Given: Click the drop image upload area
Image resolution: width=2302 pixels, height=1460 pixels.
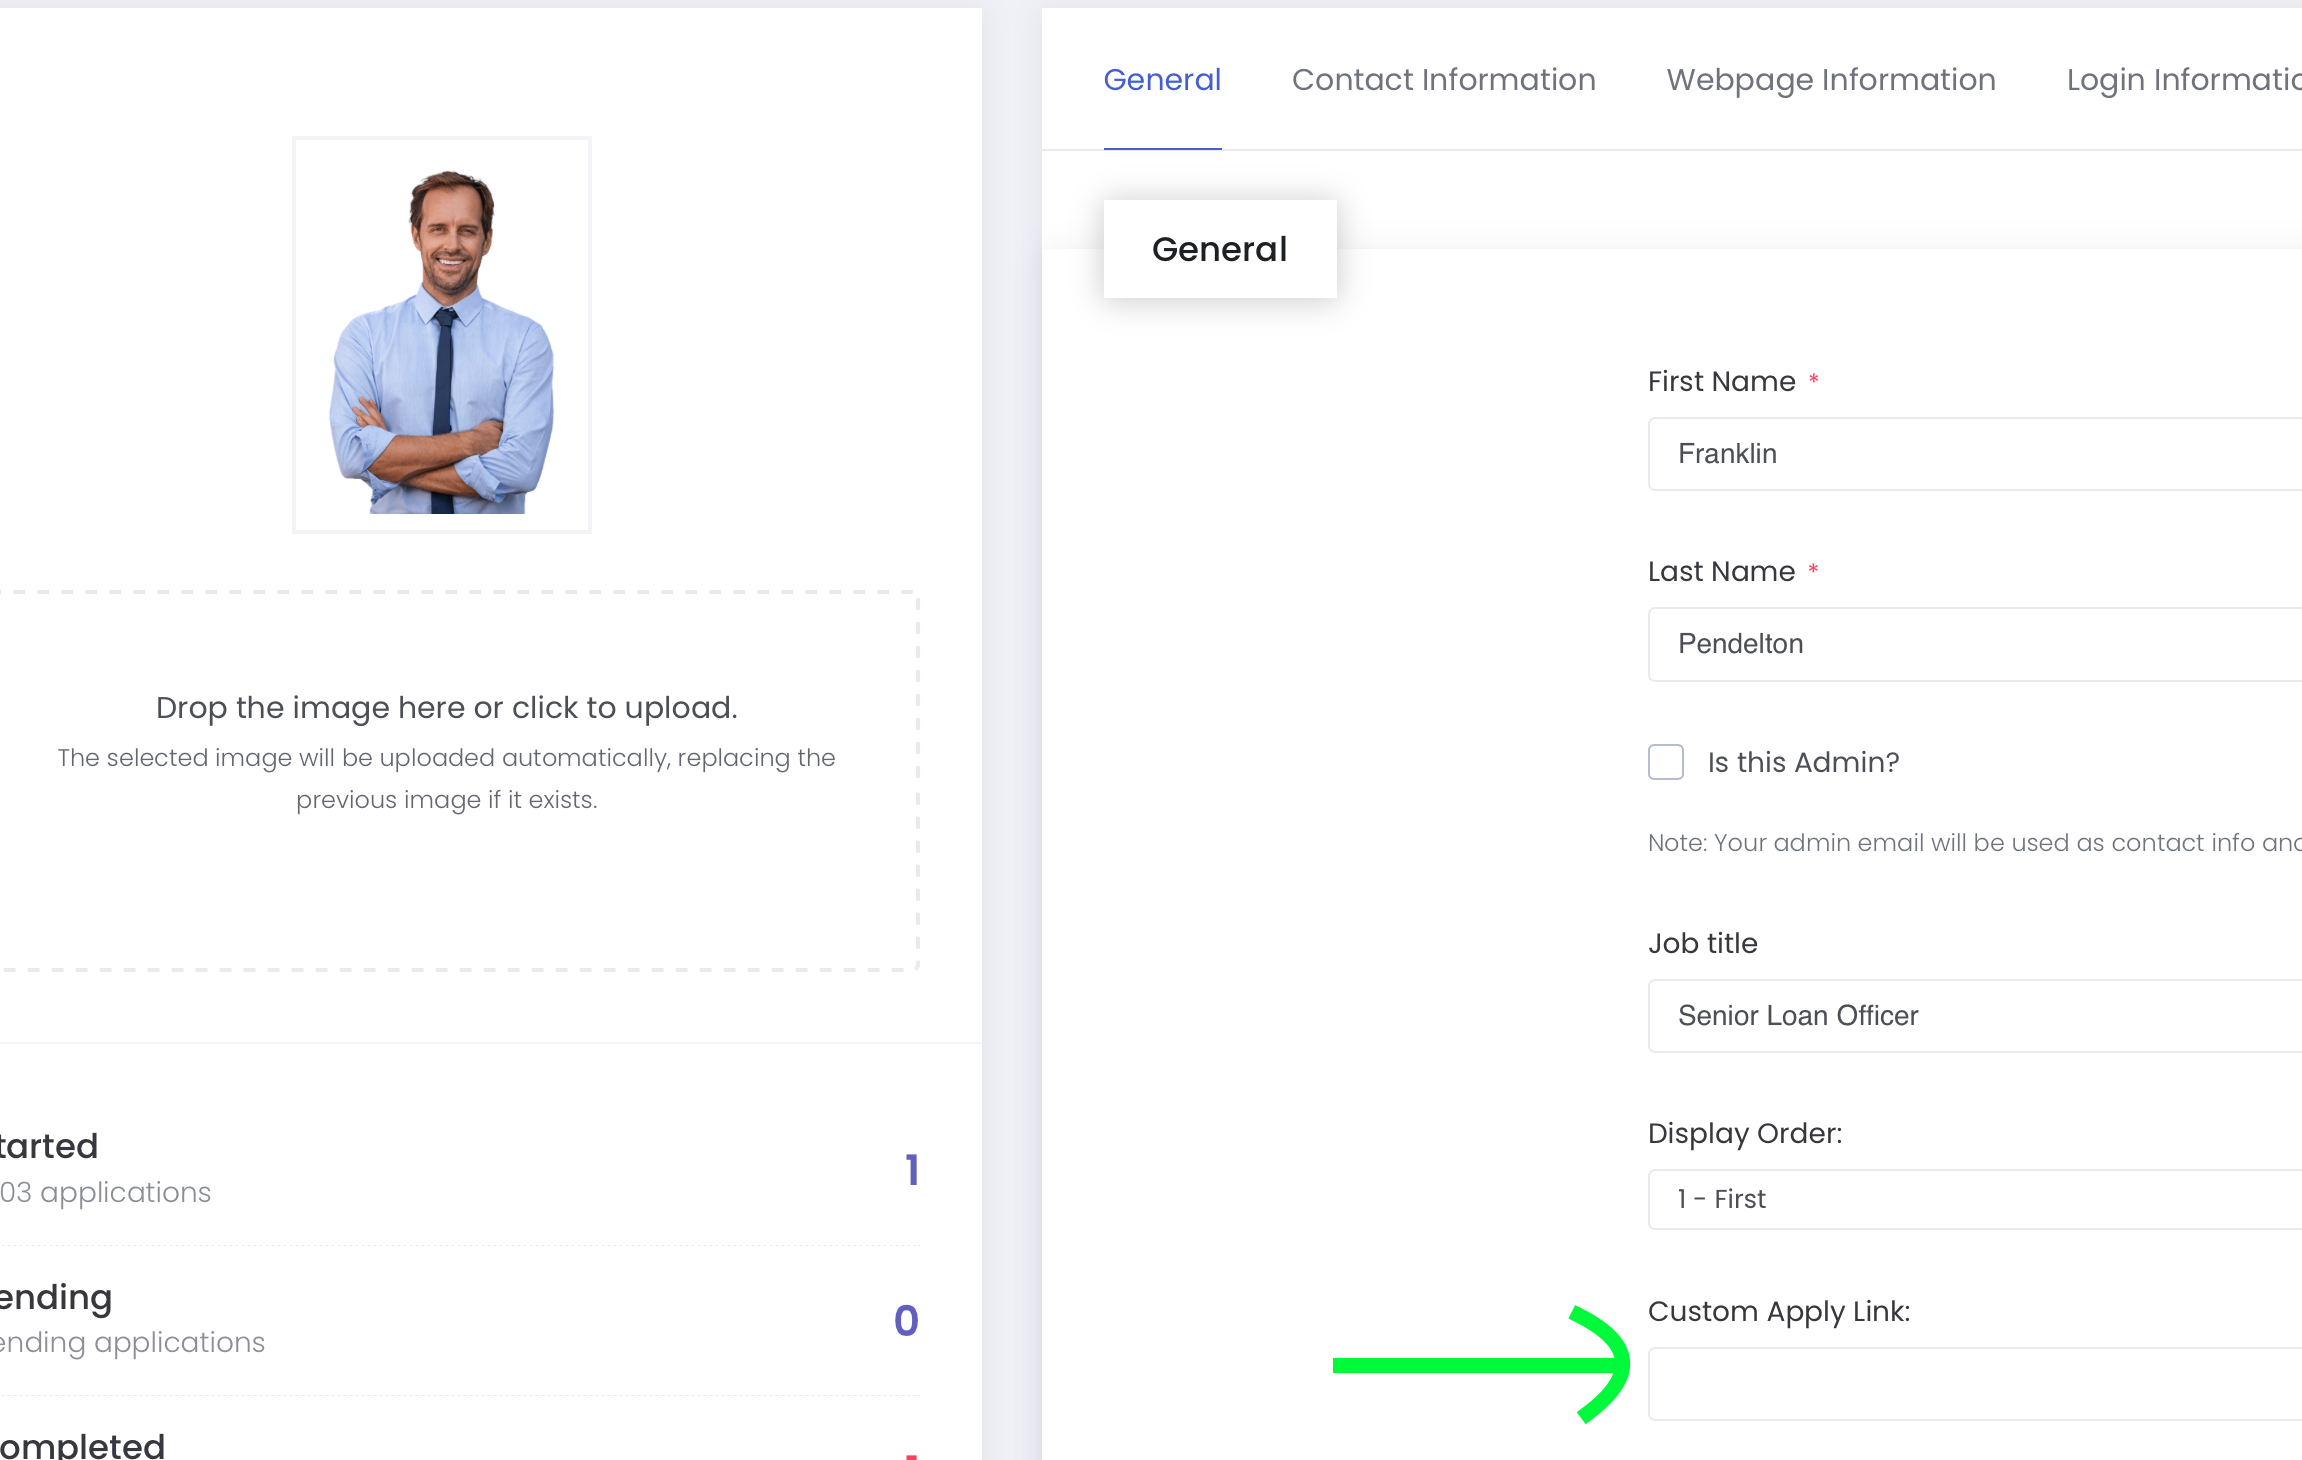Looking at the screenshot, I should coord(446,780).
